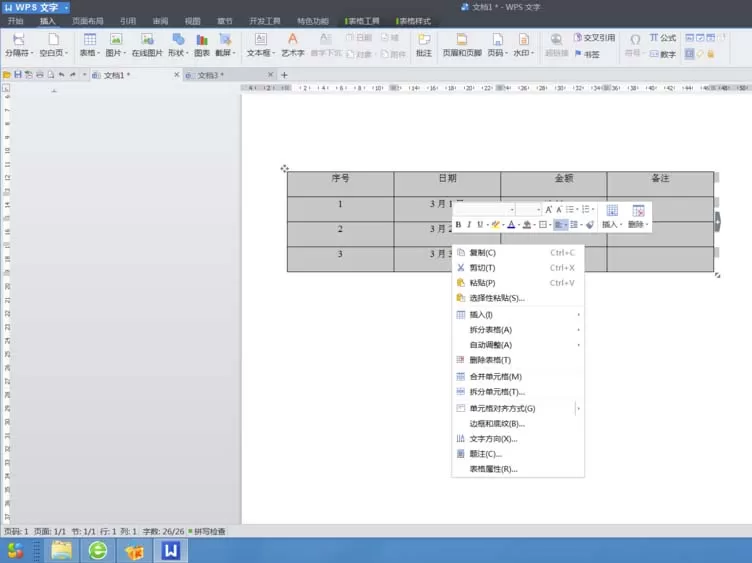Open the font name dropdown in mini toolbar

512,210
